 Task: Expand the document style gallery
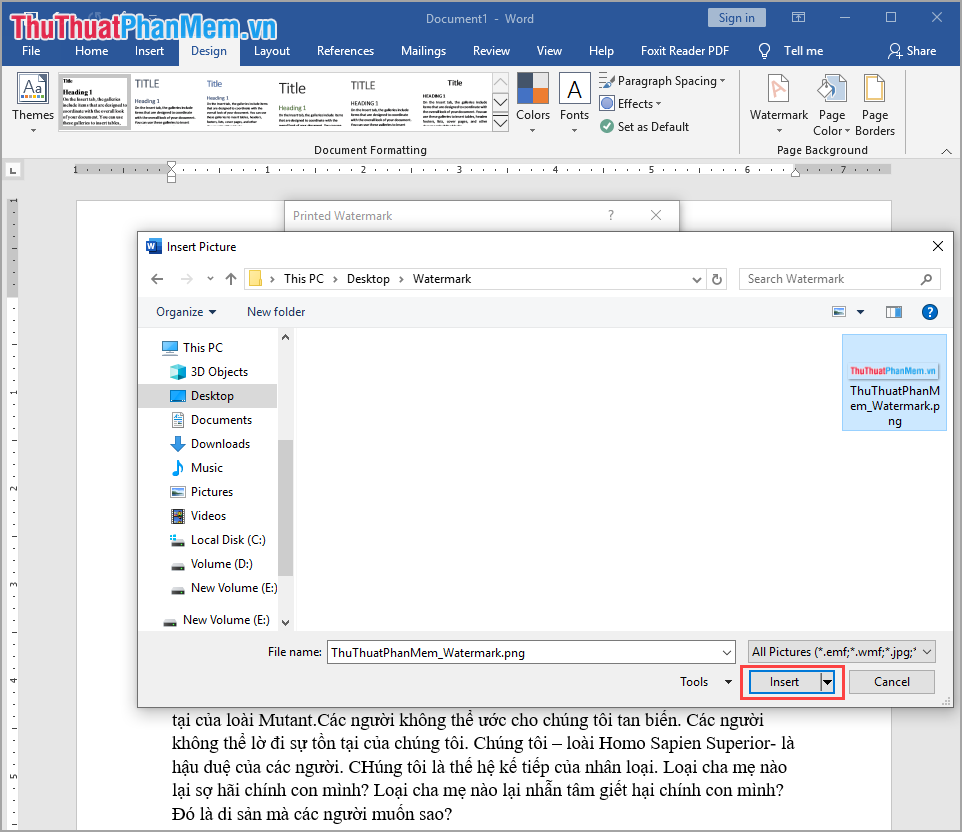point(499,122)
